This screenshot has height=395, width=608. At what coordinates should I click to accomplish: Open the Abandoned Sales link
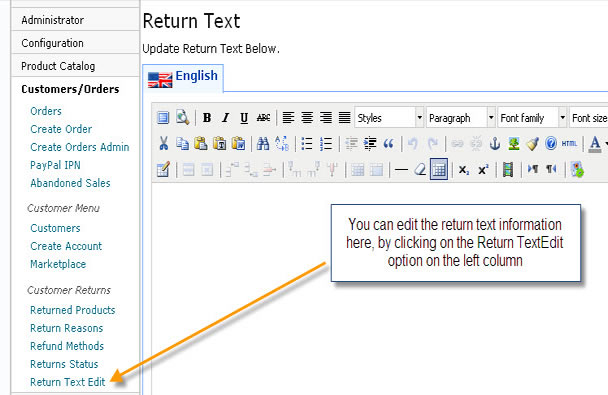pos(70,183)
